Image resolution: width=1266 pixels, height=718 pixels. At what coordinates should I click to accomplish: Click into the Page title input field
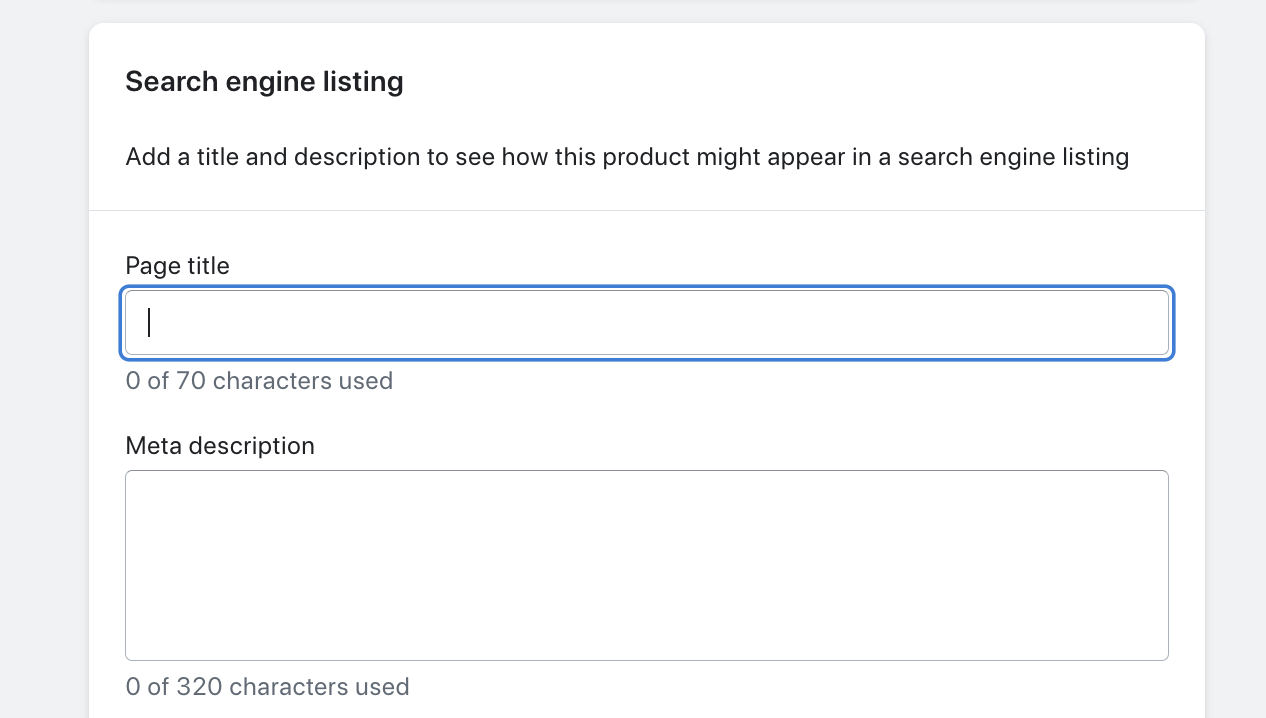(646, 322)
